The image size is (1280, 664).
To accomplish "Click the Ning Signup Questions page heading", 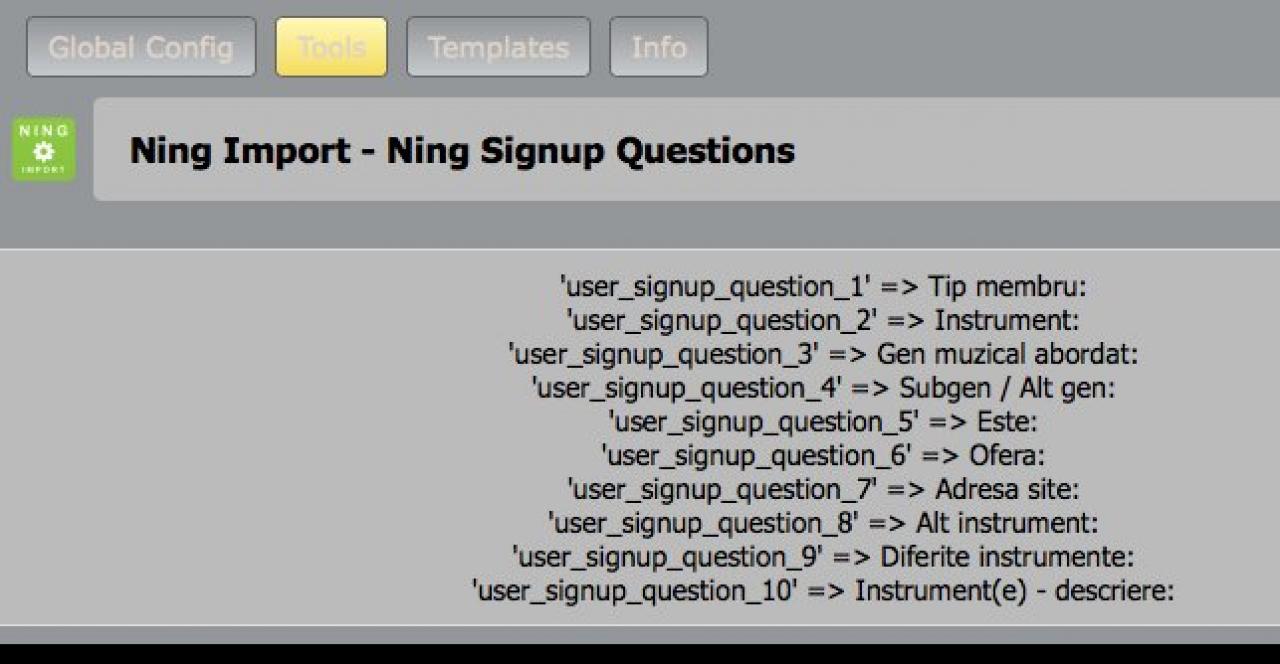I will pos(462,151).
